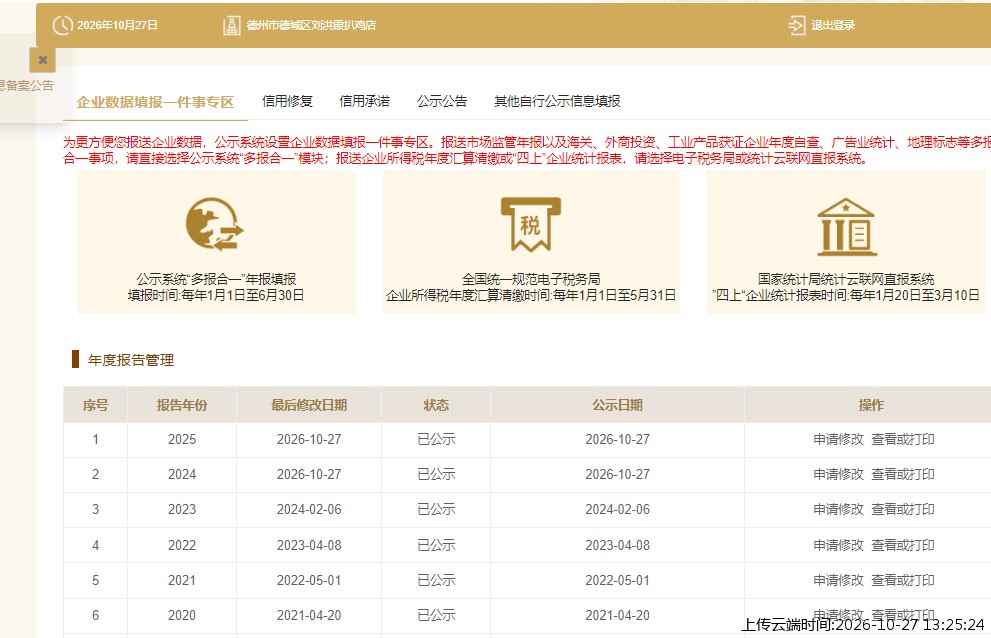
Task: Click the header date 2026年10月27日
Action: [118, 25]
